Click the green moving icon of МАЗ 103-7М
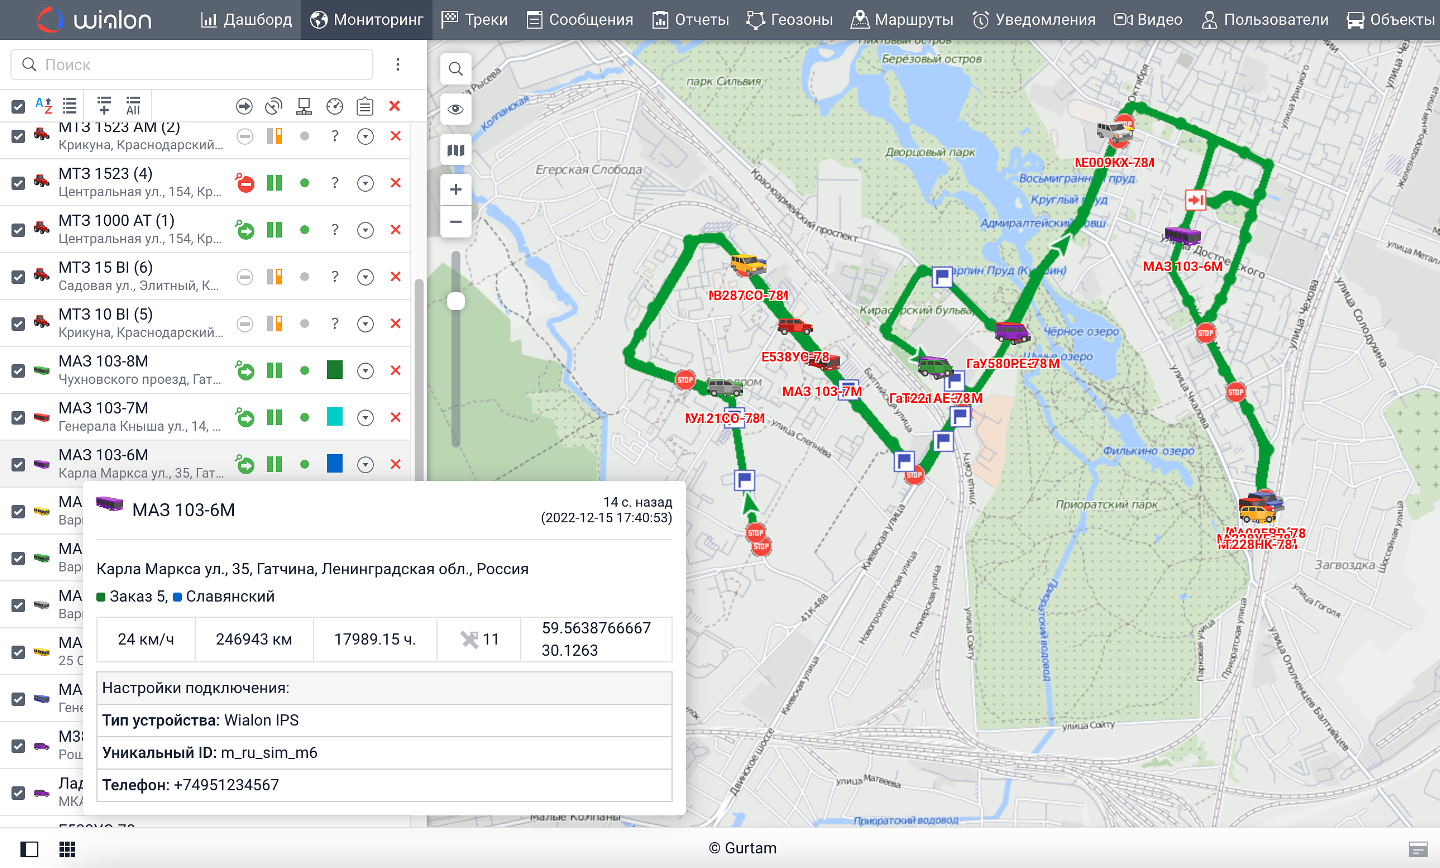The image size is (1440, 868). (245, 418)
